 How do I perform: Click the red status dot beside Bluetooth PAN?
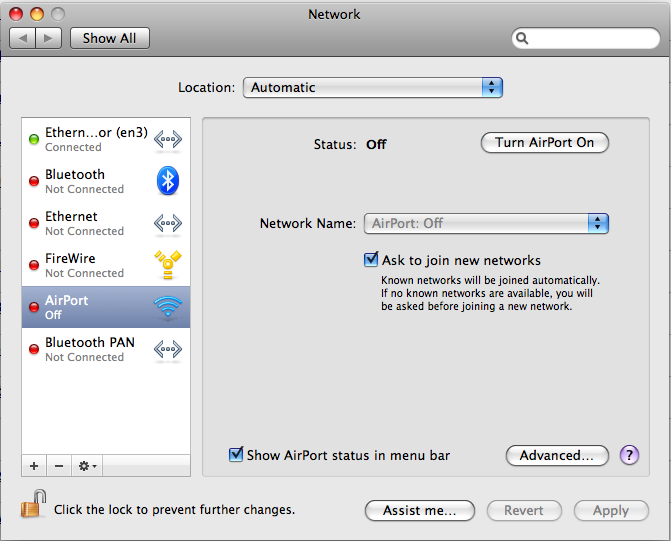click(34, 349)
